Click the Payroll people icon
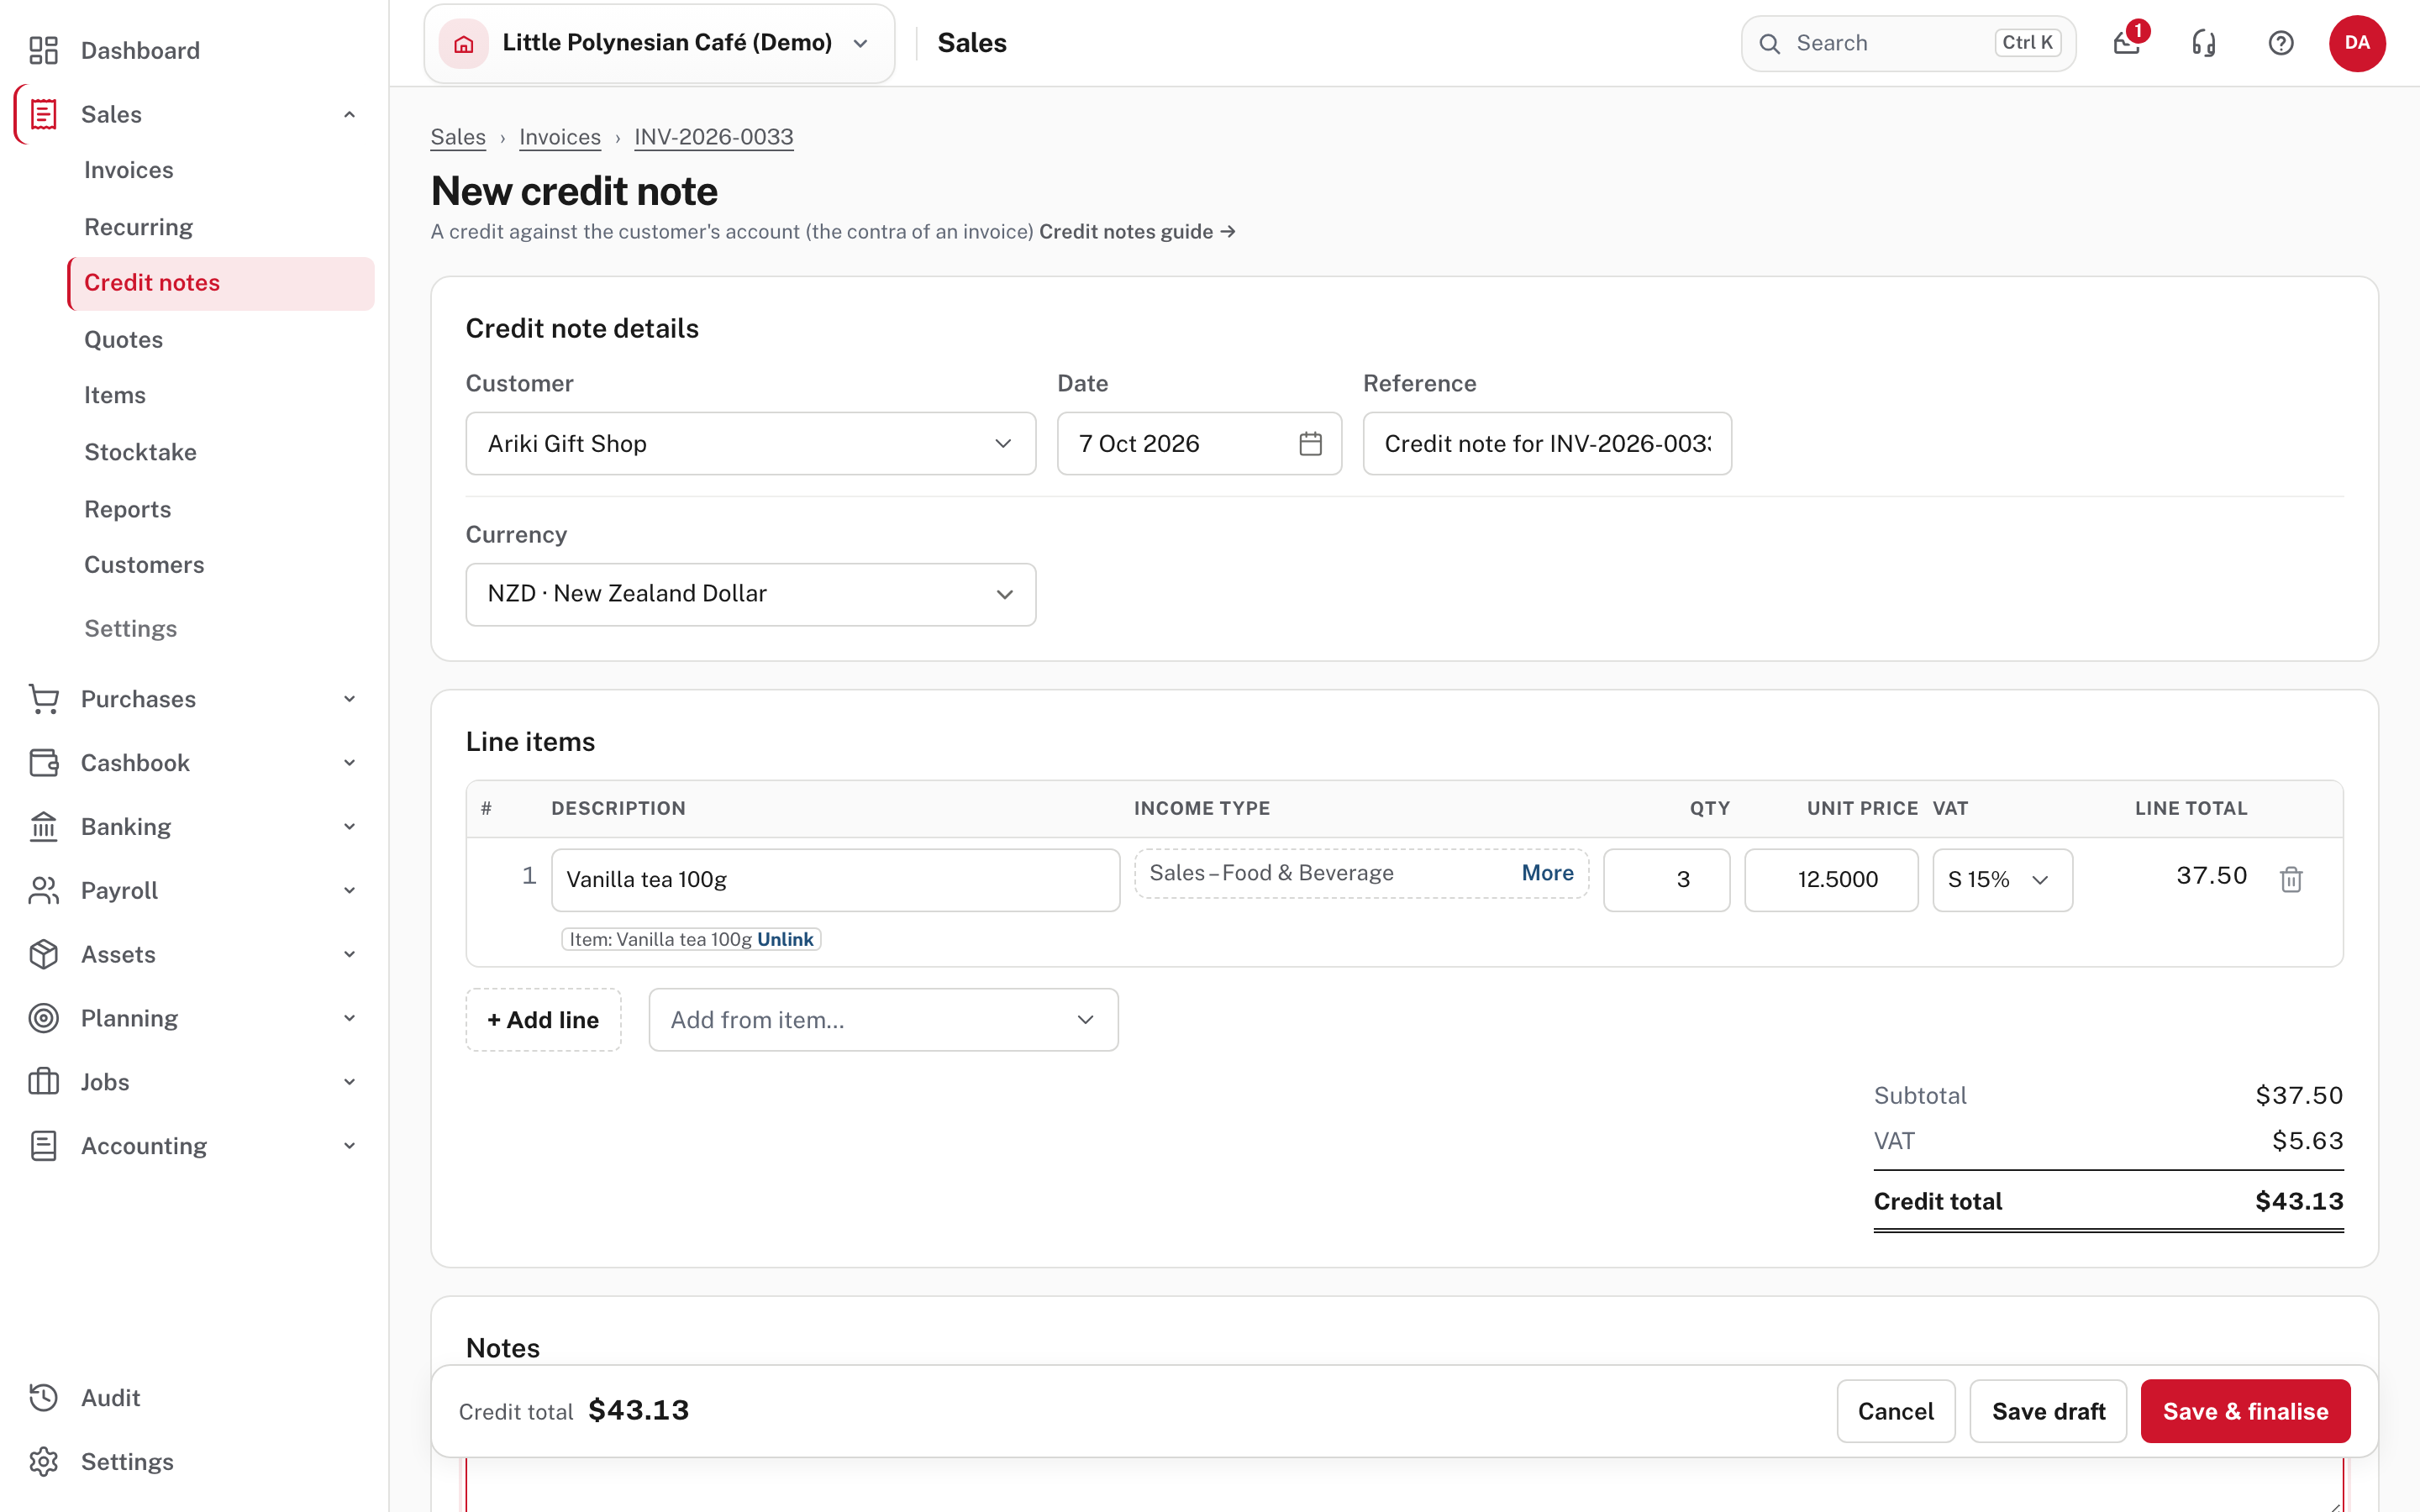 (43, 890)
